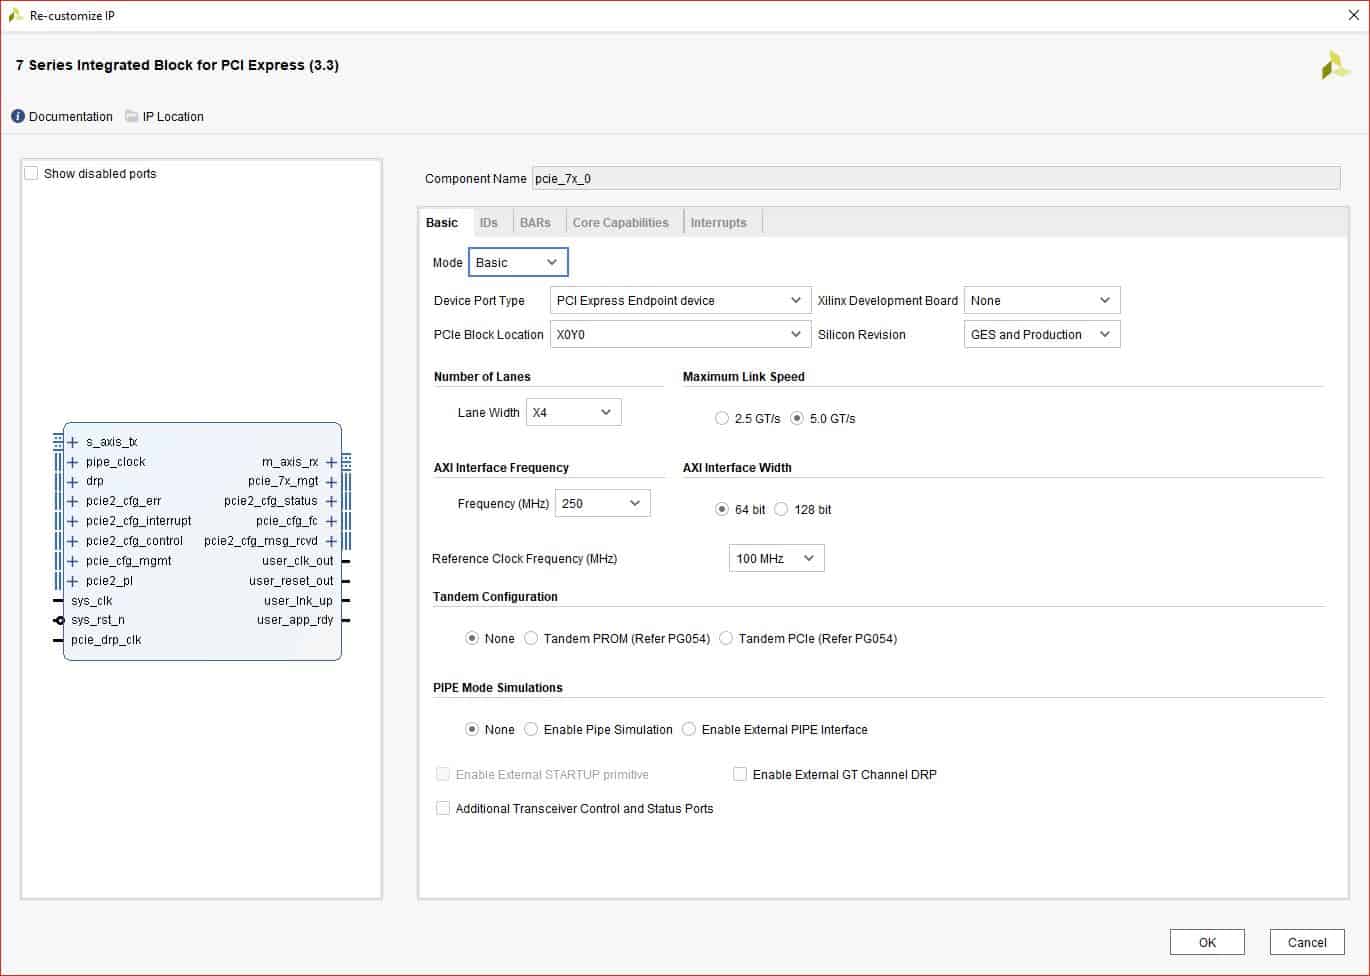1370x976 pixels.
Task: Choose 128 bit AXI interface width
Action: 782,510
